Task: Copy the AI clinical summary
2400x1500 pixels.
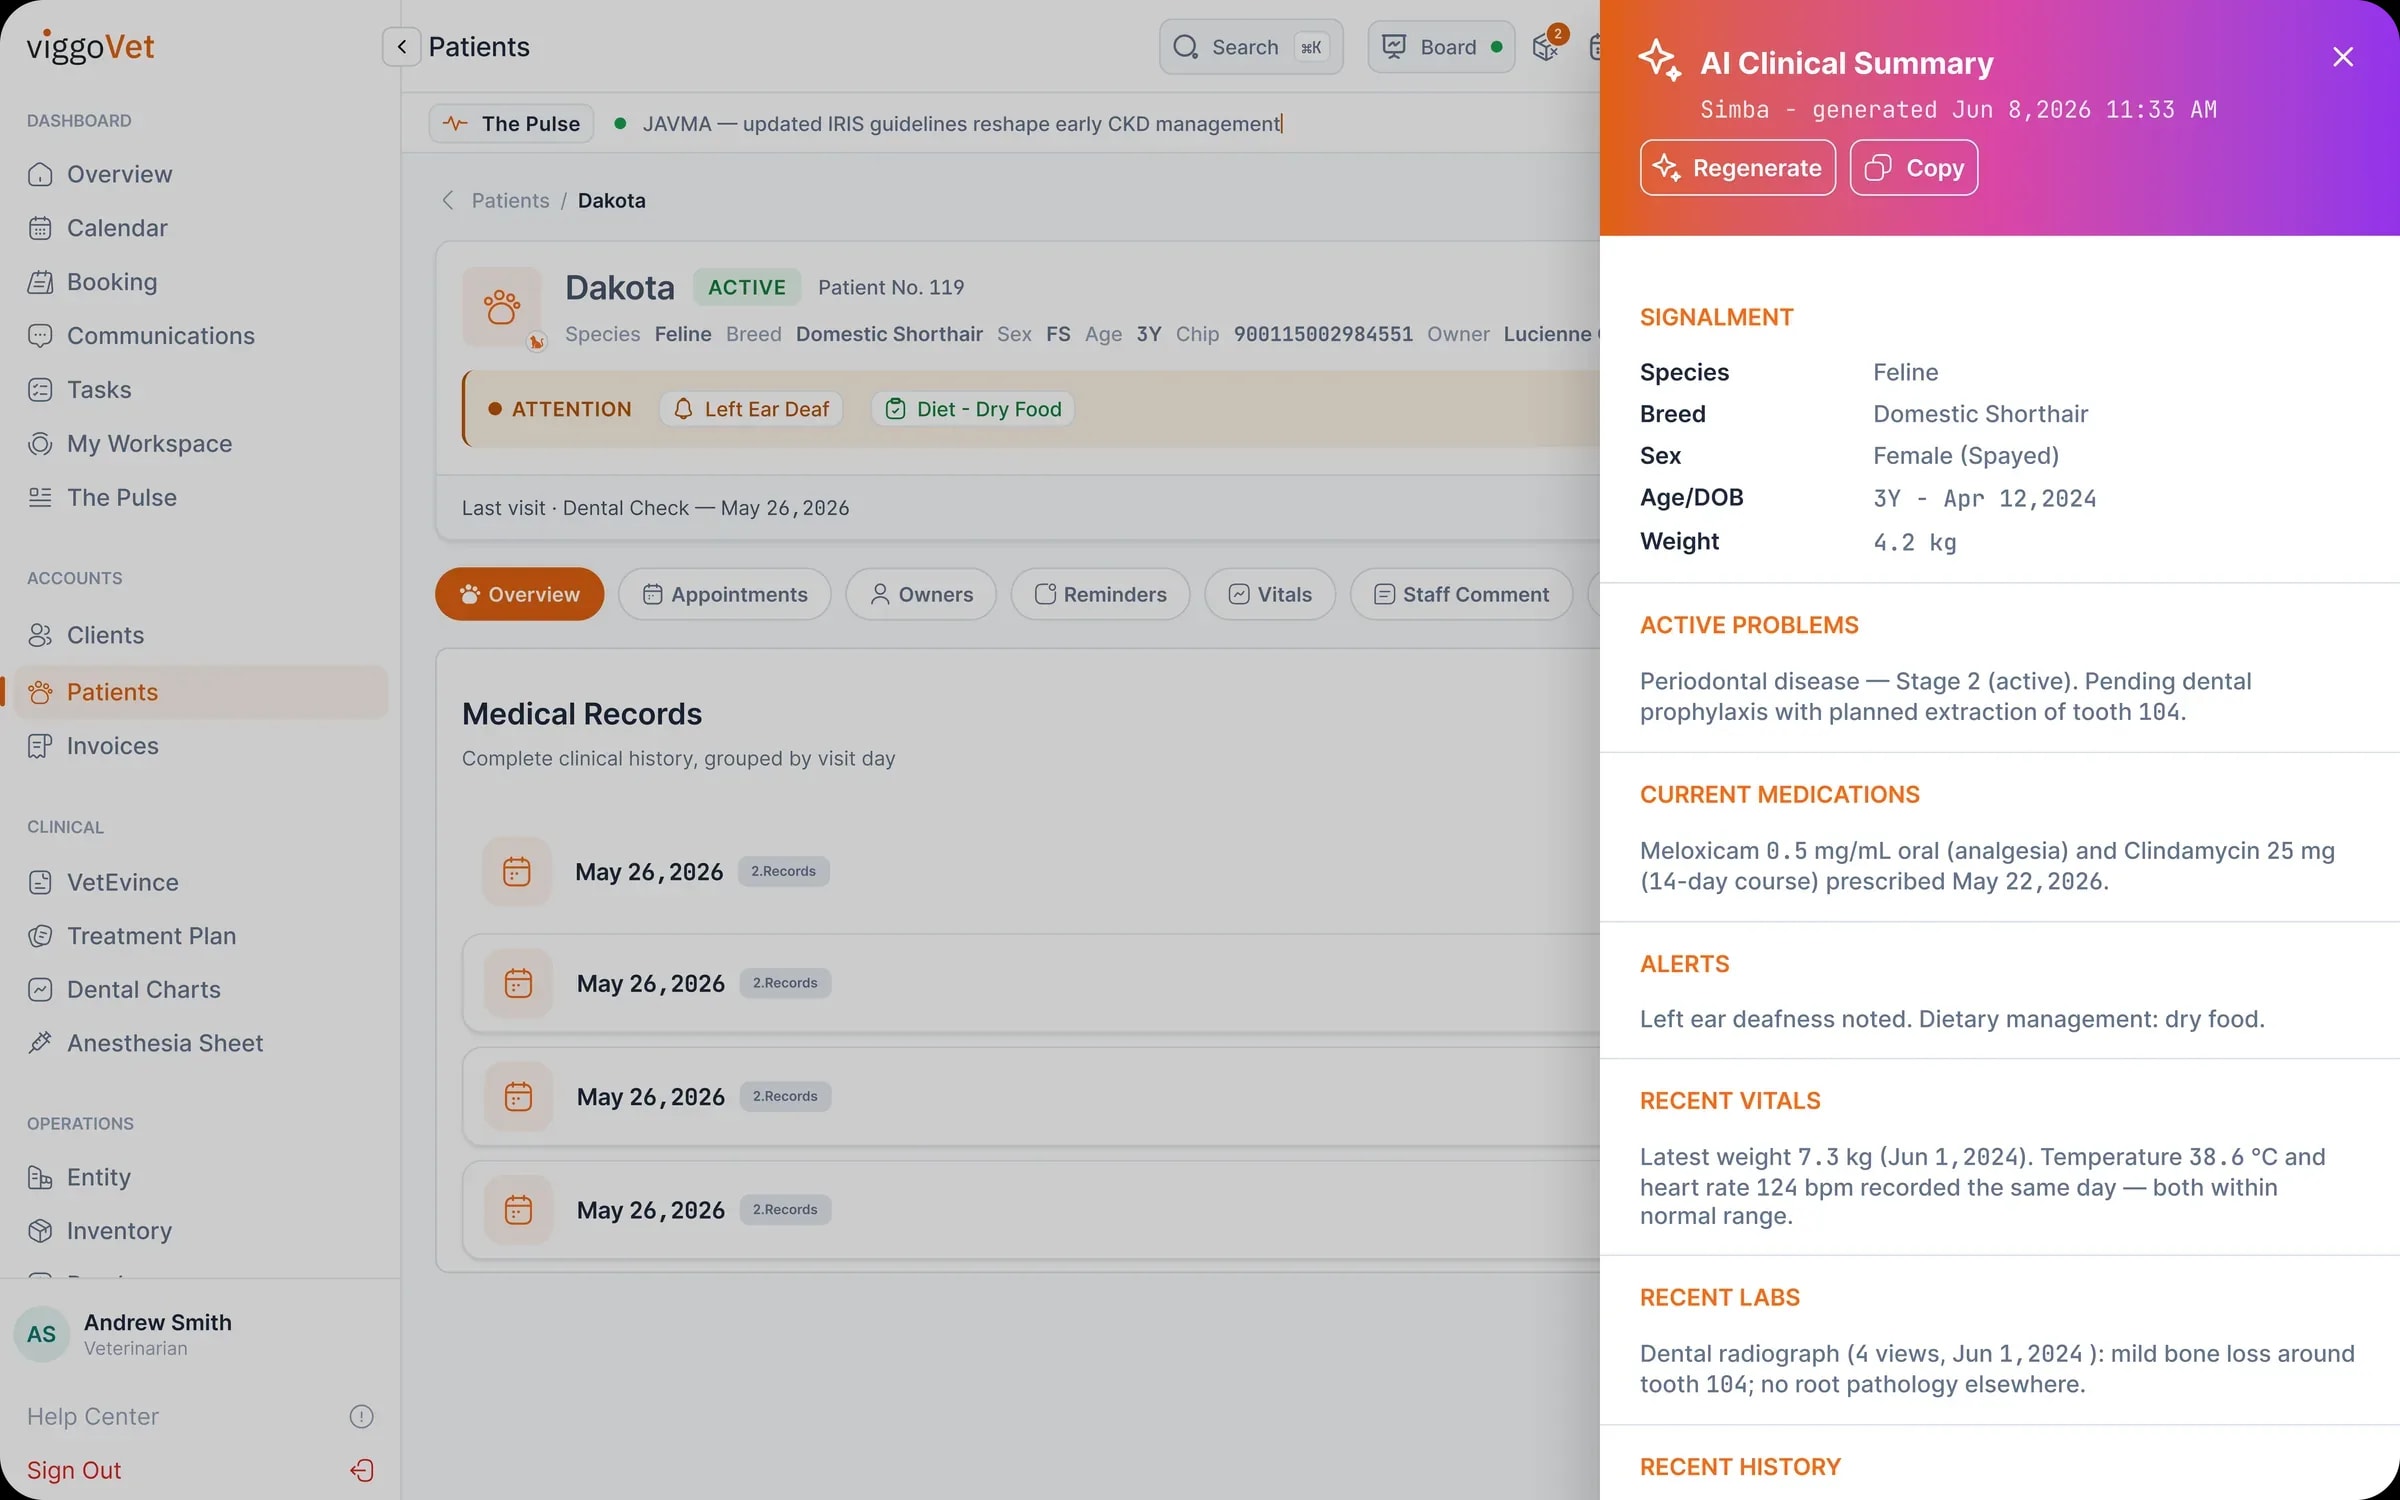Action: coord(1913,168)
